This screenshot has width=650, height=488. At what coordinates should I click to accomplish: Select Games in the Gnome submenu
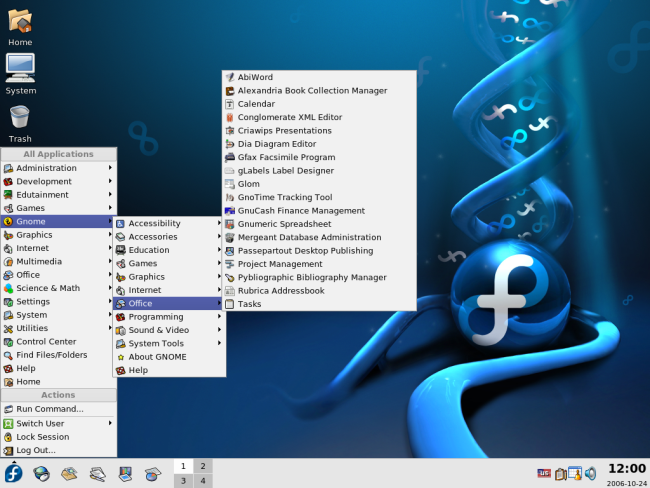169,263
